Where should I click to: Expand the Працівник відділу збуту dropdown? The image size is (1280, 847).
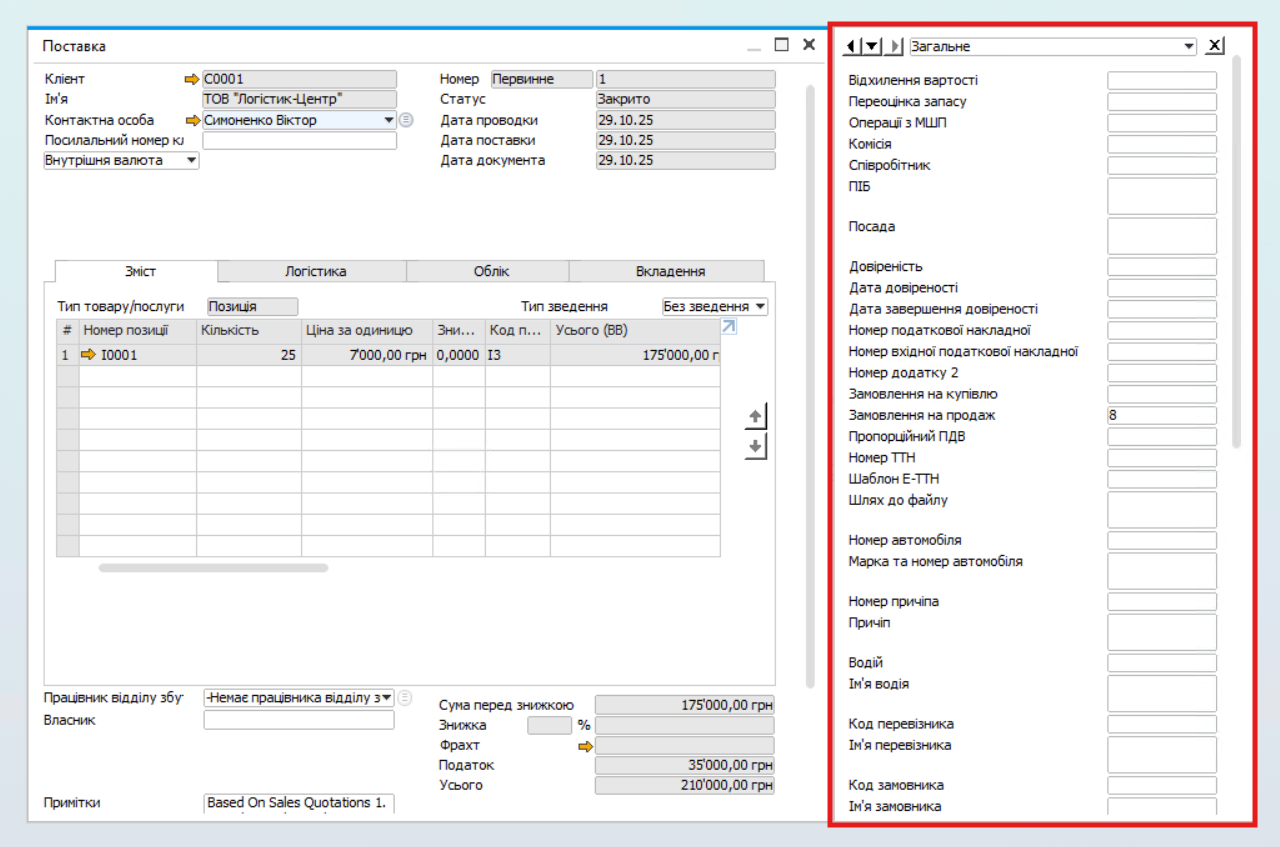[x=387, y=698]
